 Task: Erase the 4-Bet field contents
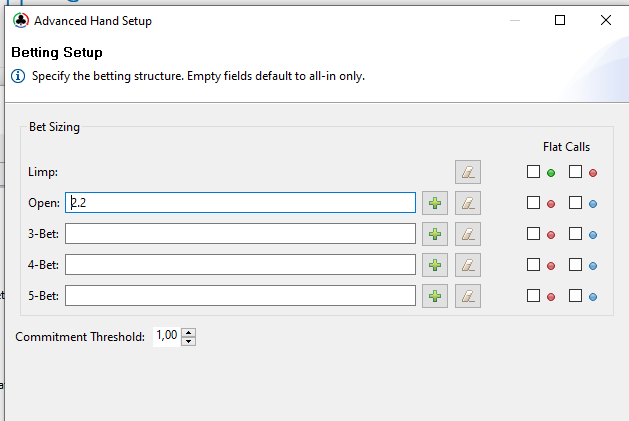(468, 265)
